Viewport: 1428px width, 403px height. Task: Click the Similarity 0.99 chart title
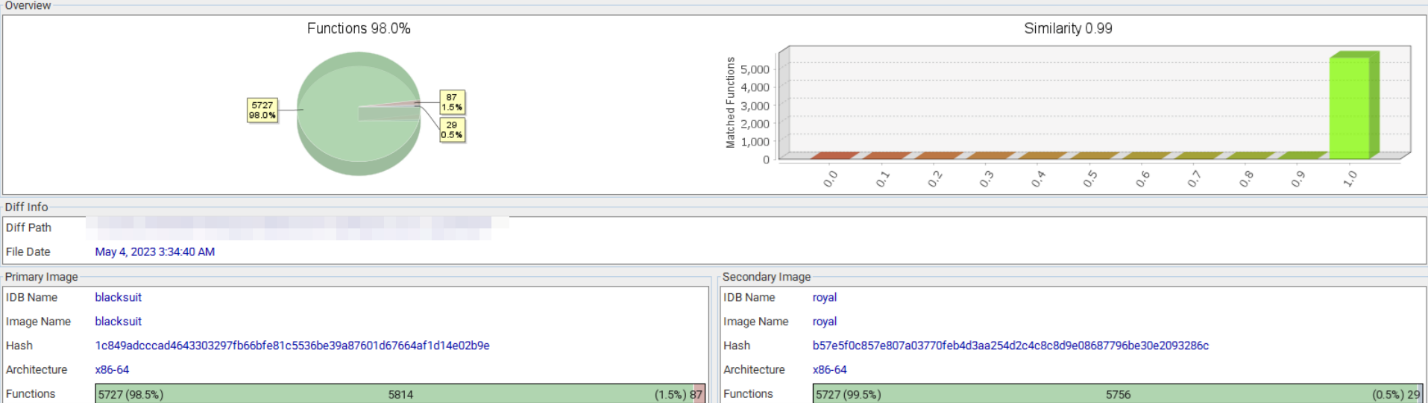1068,29
